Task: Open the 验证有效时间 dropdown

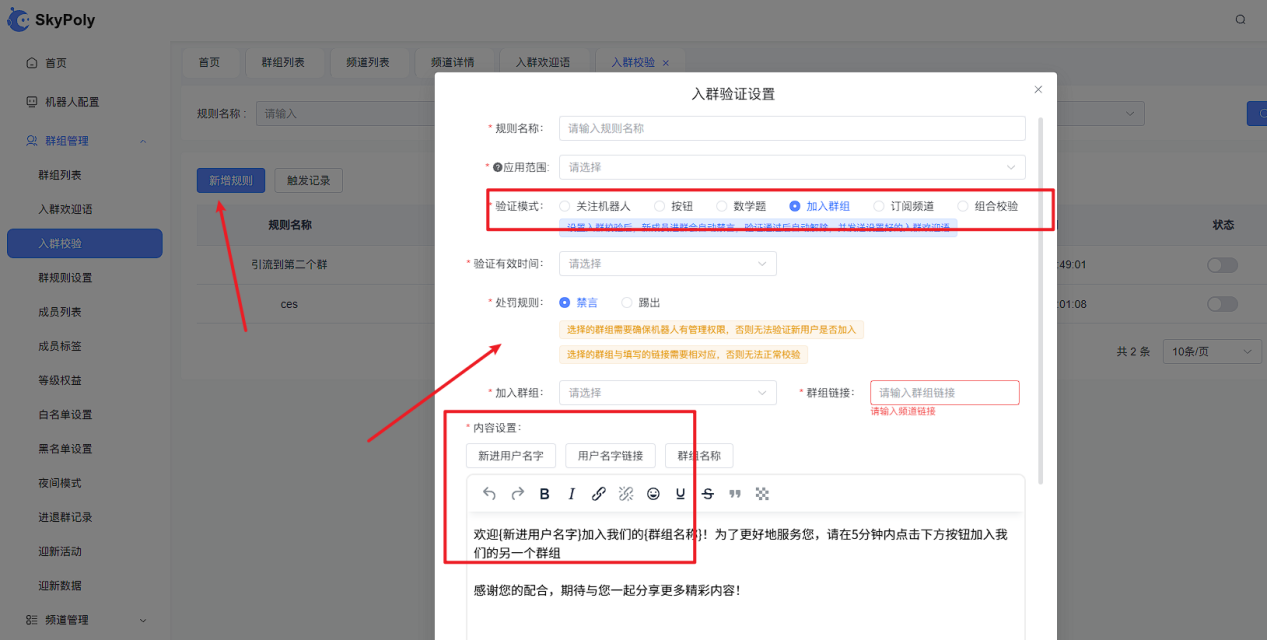Action: [668, 264]
